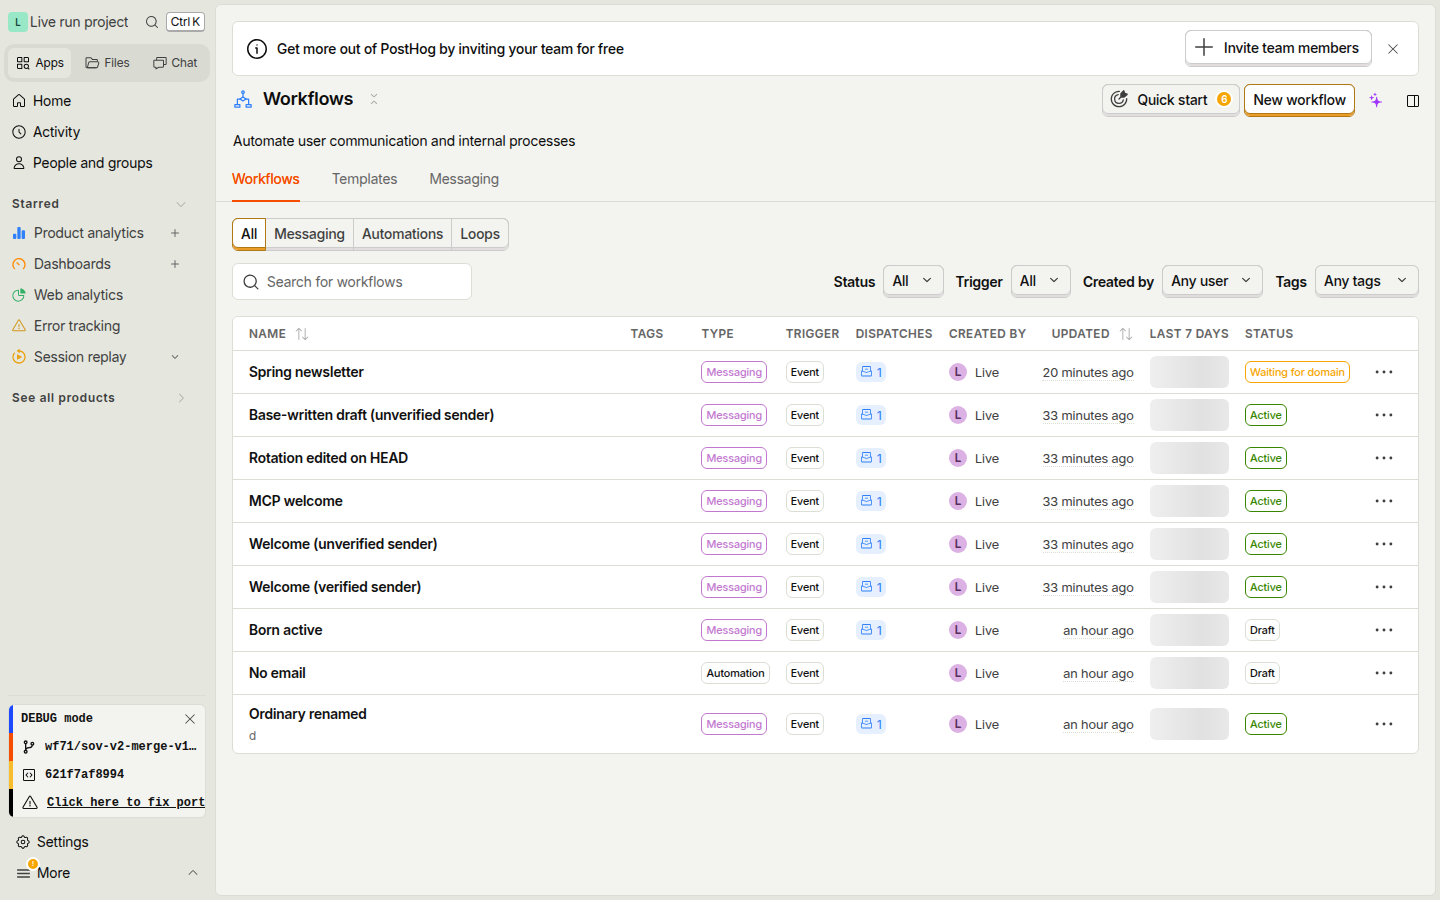
Task: Focus the Search for workflows field
Action: pos(352,282)
